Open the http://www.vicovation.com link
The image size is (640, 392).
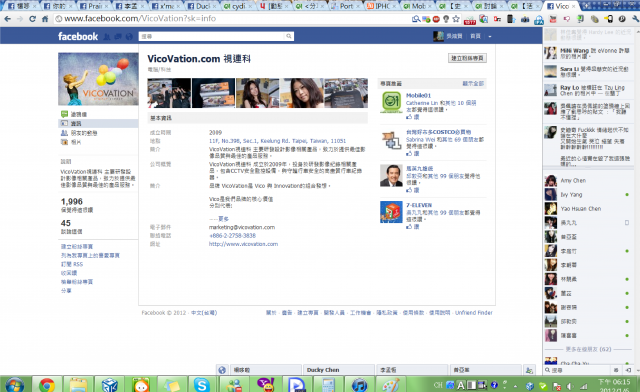[x=243, y=244]
